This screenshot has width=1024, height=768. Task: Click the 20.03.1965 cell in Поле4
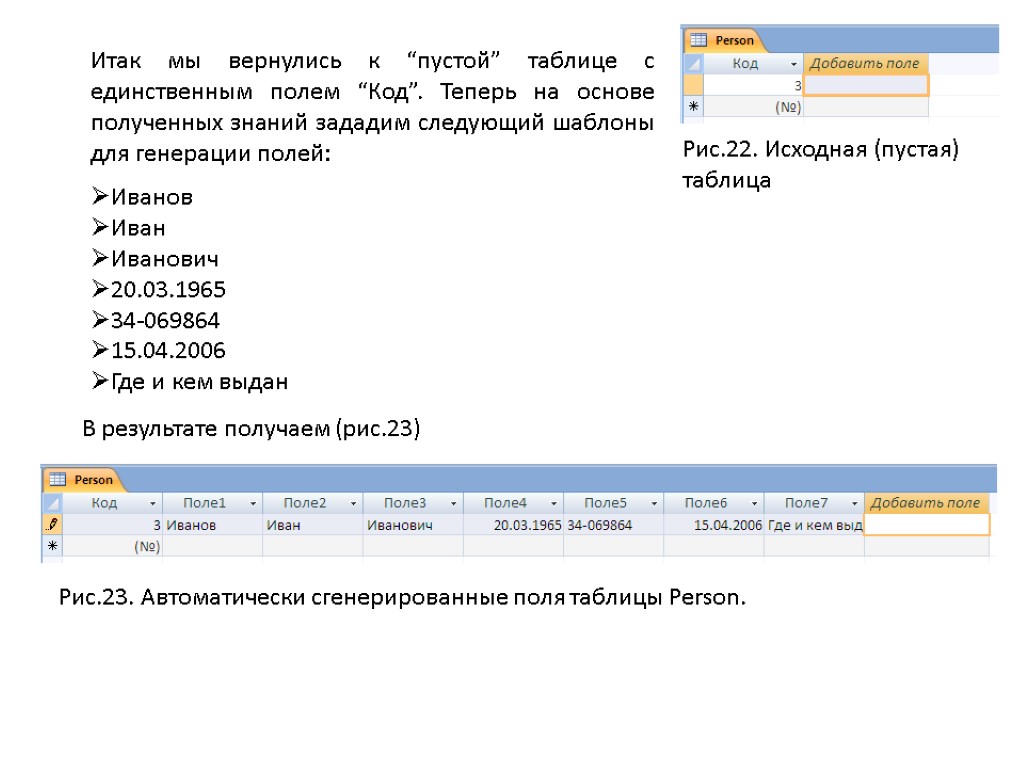click(513, 525)
